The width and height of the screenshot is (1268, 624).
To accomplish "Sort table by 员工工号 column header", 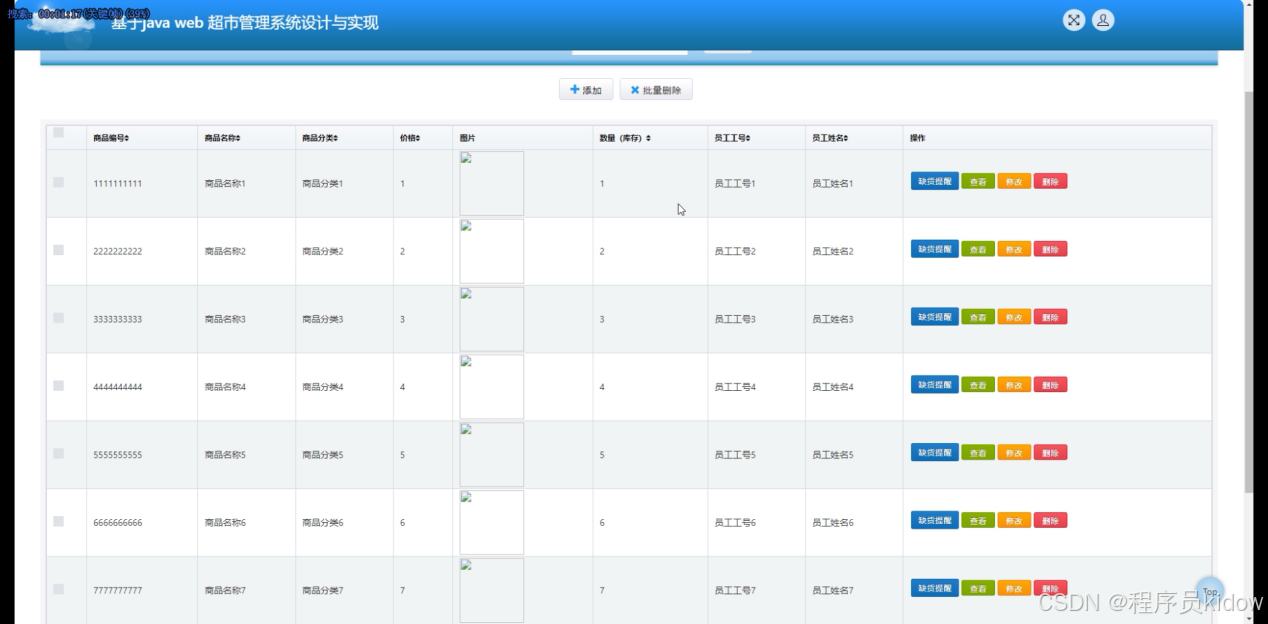I will (x=732, y=138).
